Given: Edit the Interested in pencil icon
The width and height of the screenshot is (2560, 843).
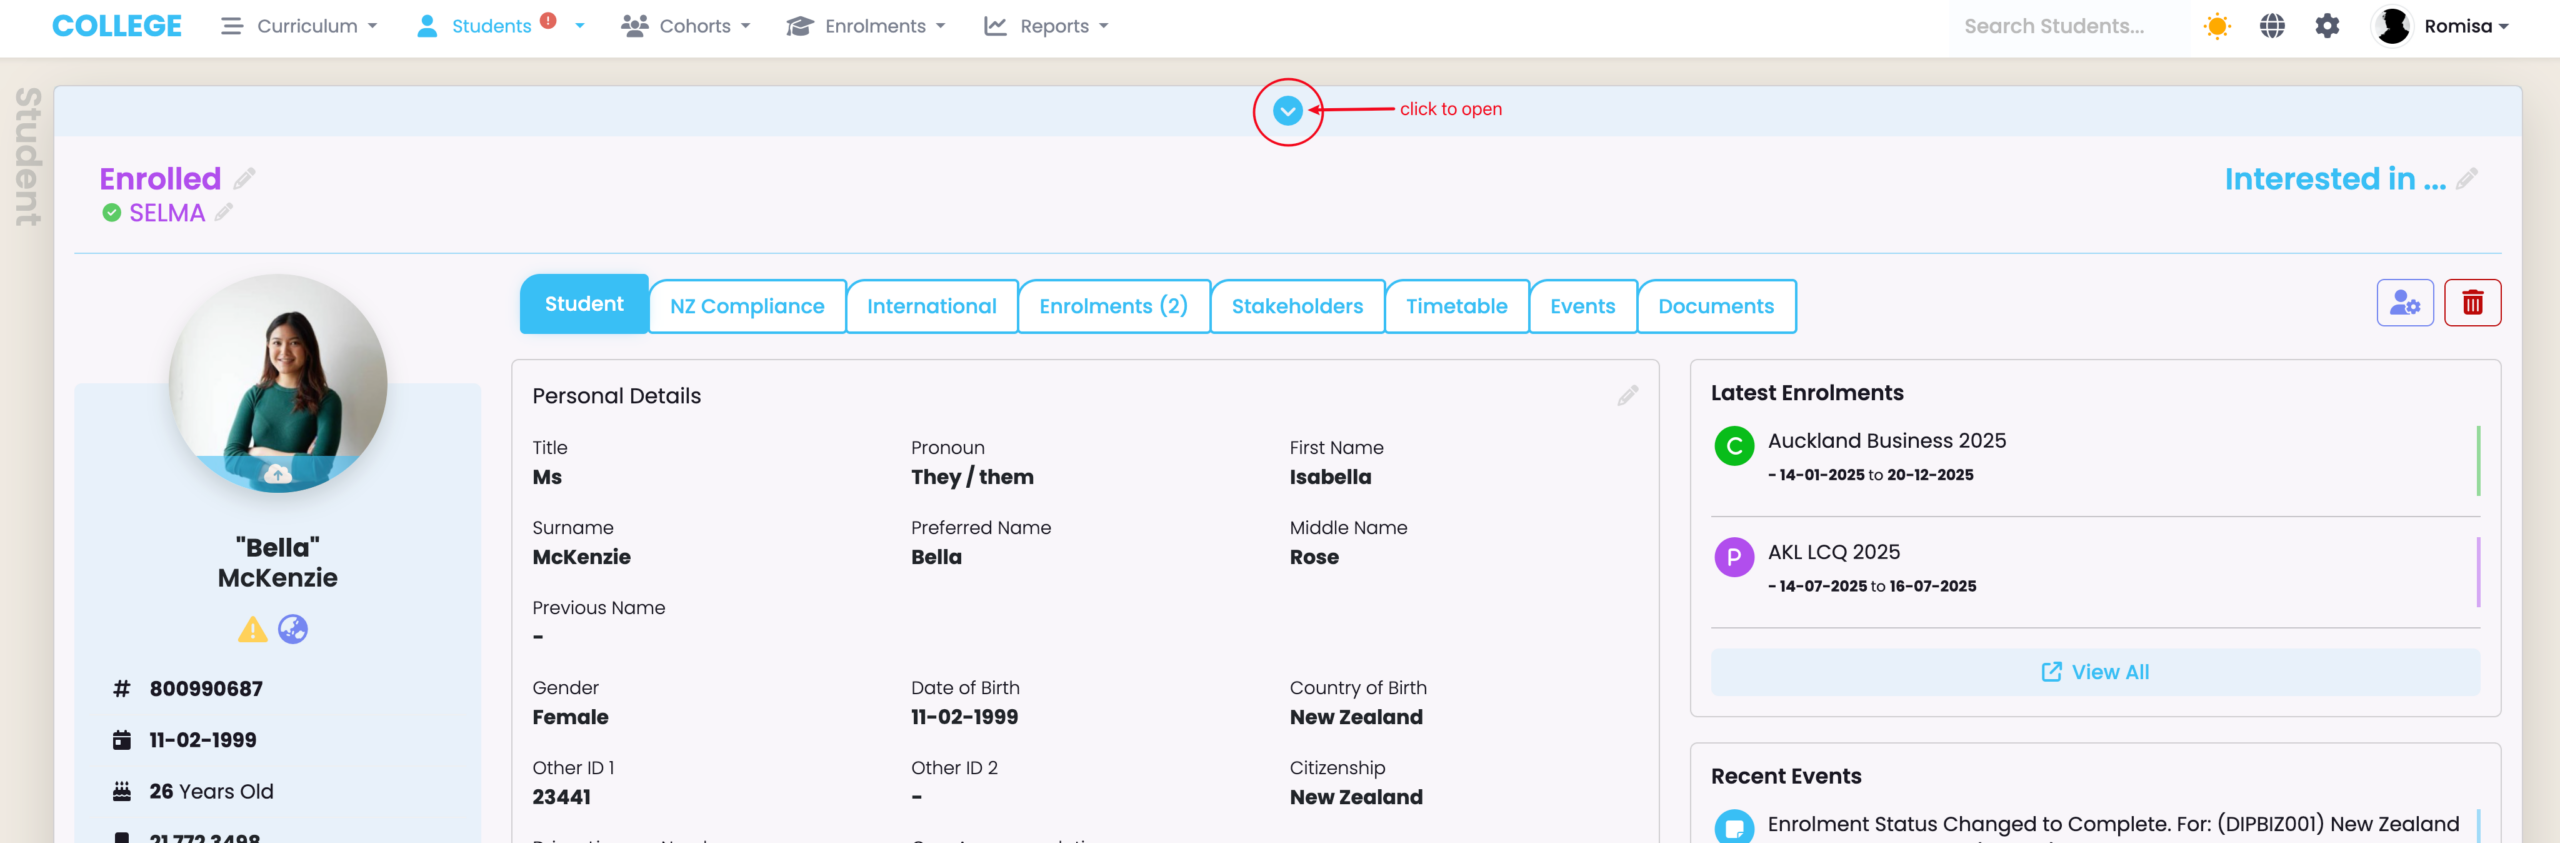Looking at the screenshot, I should pos(2467,179).
